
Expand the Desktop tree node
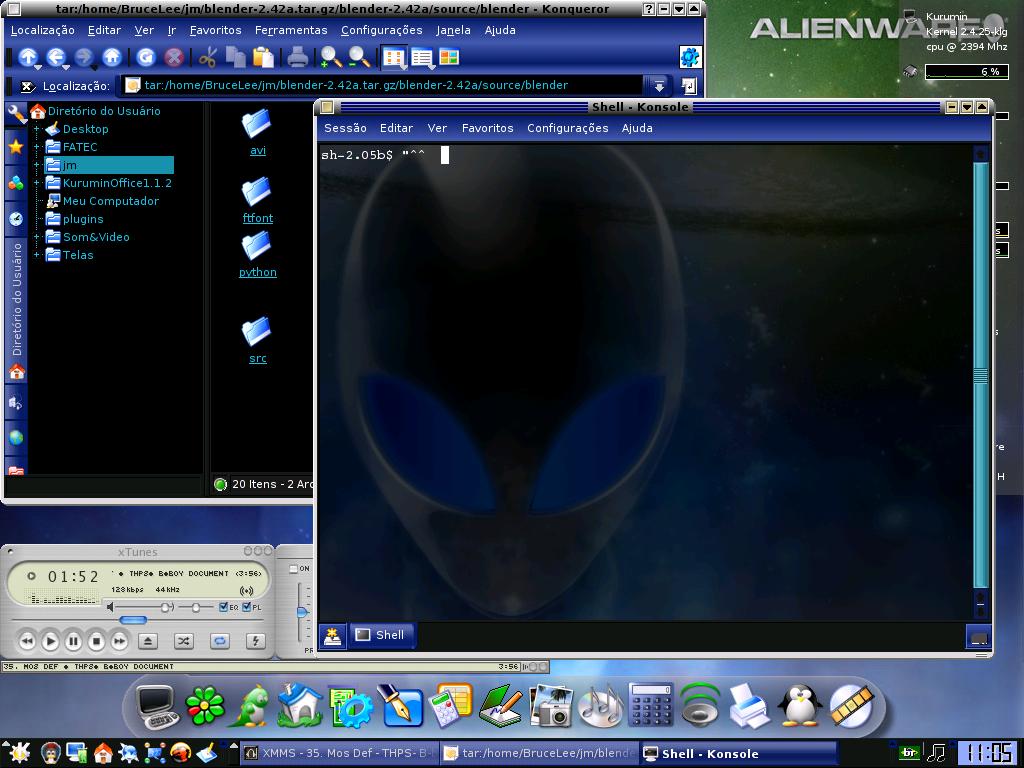(x=37, y=129)
